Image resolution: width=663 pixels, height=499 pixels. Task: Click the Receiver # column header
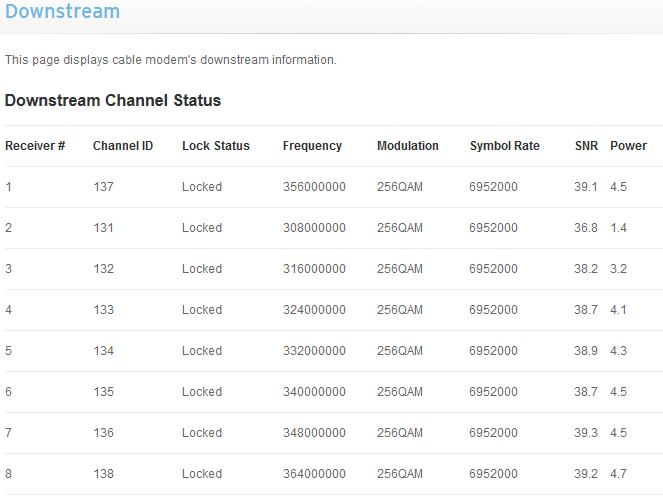click(35, 146)
